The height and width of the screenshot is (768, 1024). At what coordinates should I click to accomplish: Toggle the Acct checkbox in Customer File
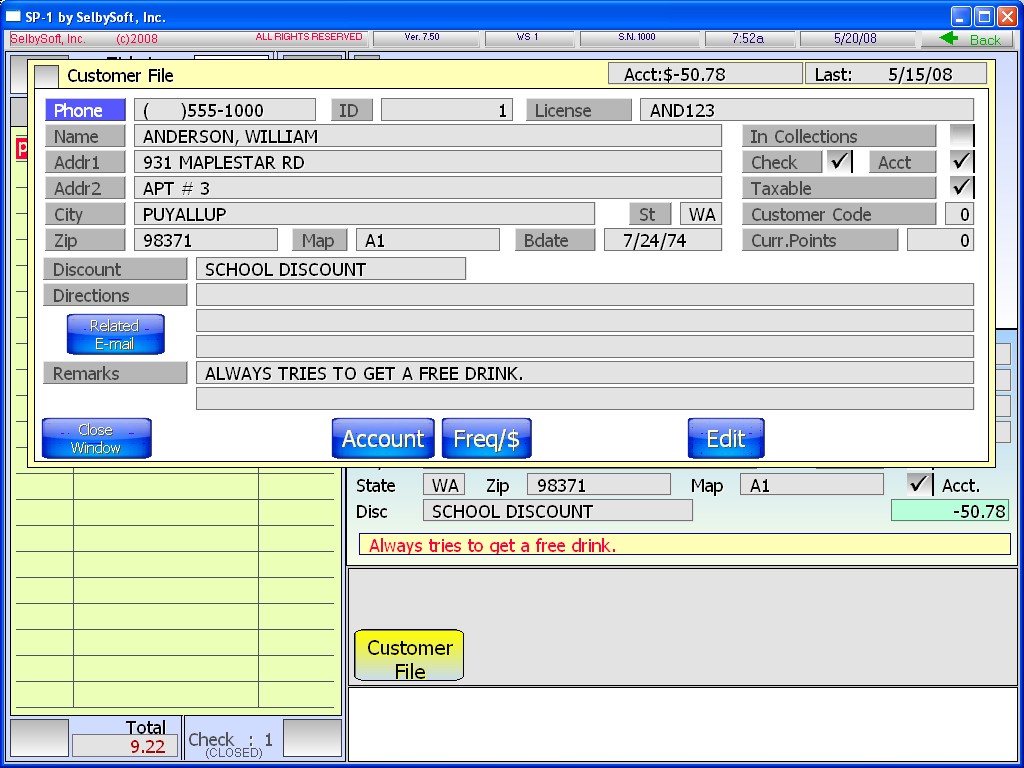[x=962, y=162]
